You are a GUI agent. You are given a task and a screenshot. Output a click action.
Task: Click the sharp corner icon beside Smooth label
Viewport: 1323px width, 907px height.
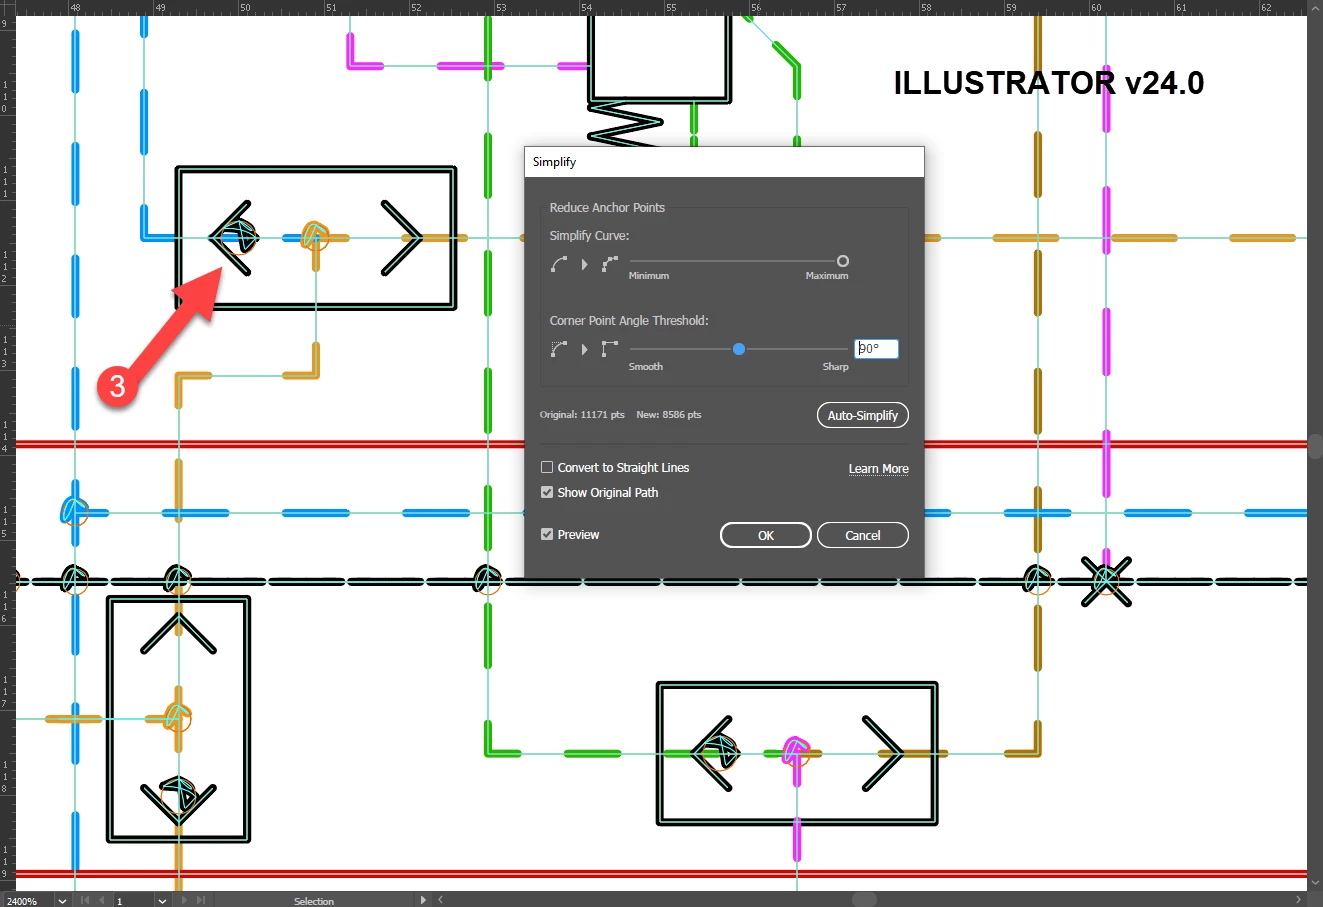click(x=609, y=349)
